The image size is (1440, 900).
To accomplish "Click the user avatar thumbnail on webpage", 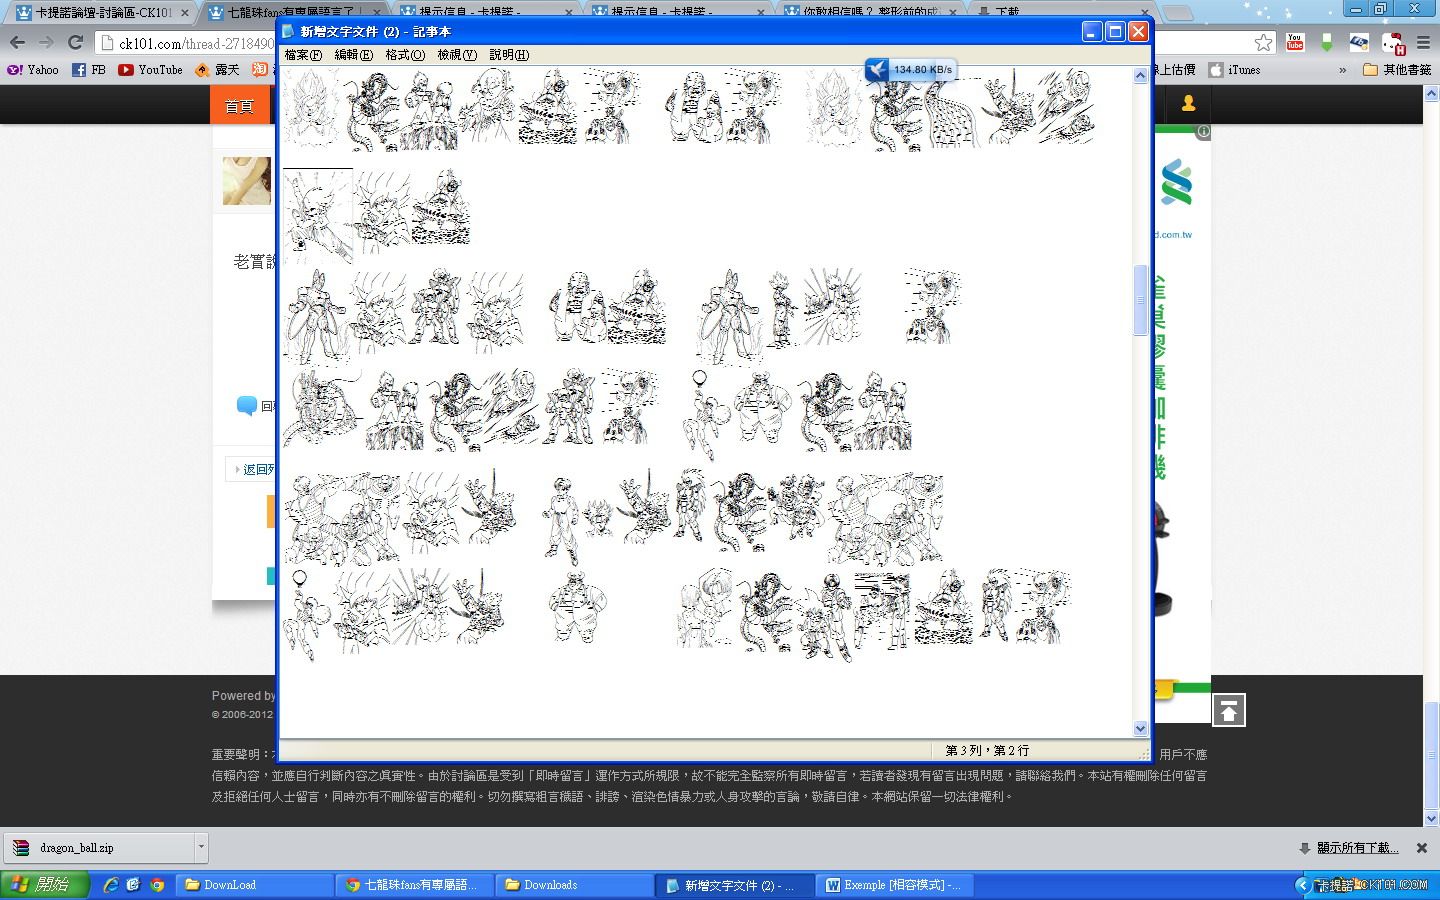I will coord(247,181).
